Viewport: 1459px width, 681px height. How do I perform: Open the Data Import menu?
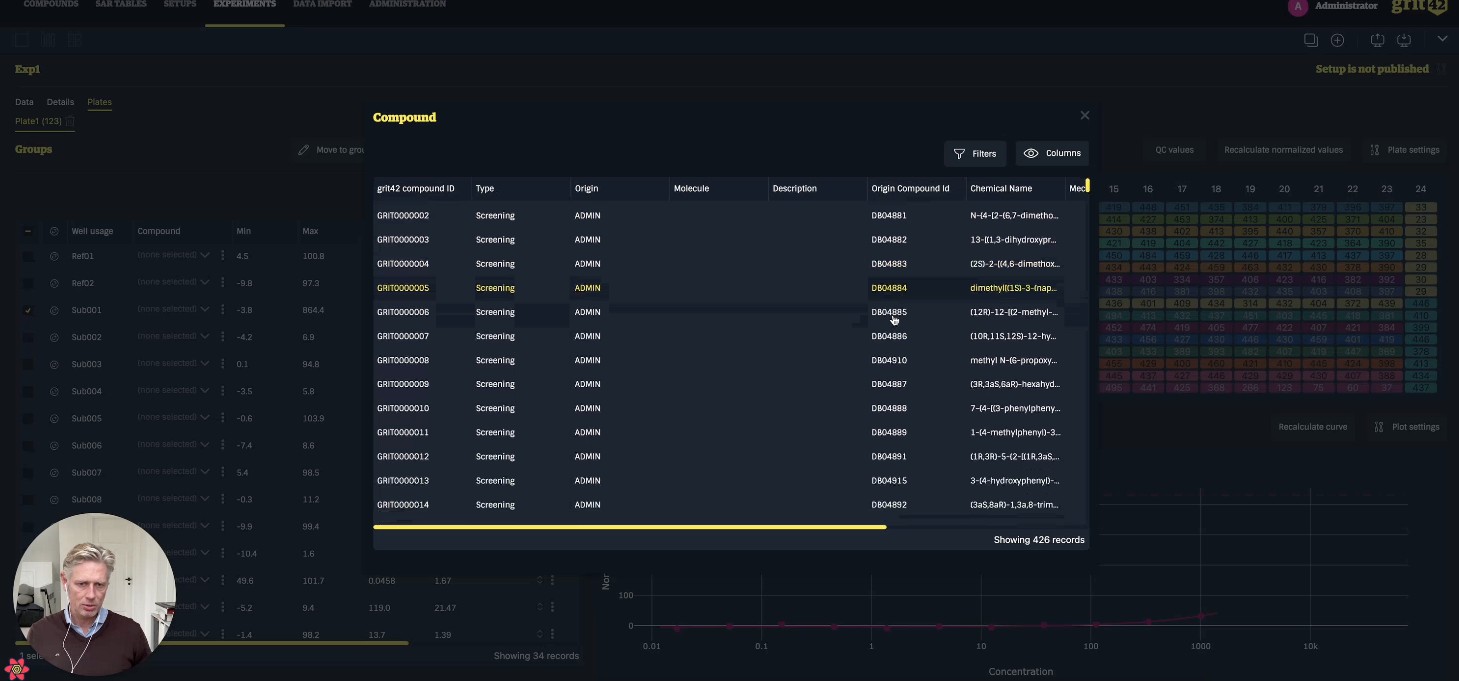point(322,5)
